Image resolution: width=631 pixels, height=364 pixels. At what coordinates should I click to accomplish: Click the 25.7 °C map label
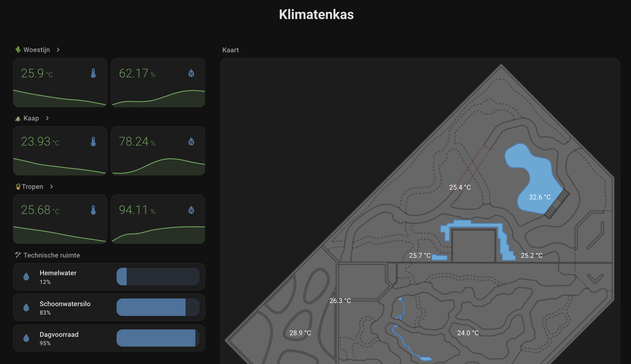click(420, 255)
